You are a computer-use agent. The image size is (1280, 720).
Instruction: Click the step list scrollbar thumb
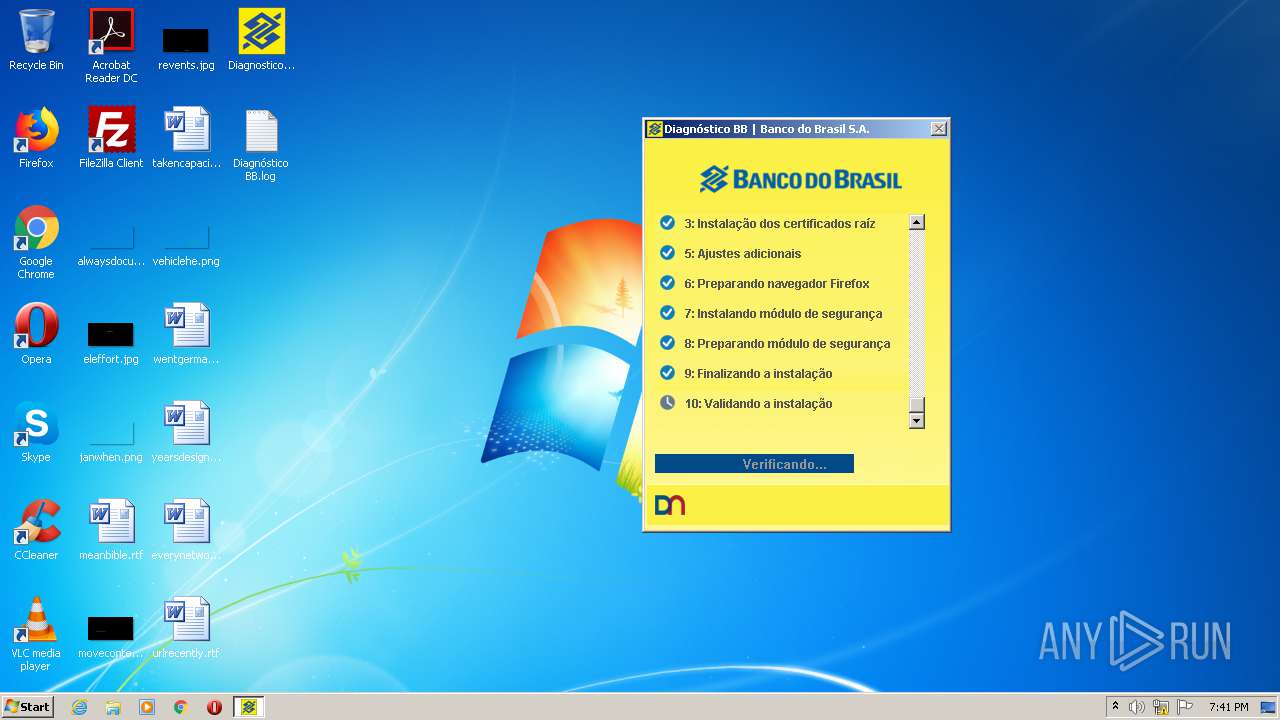point(916,404)
